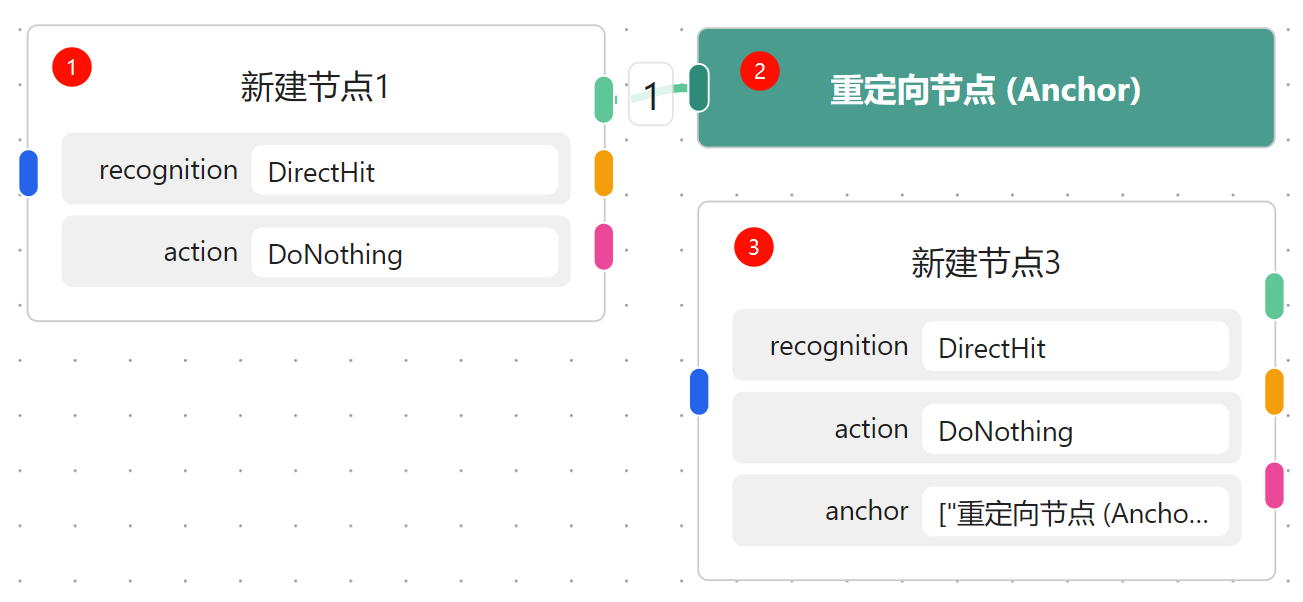Click the pink handle on 新建节点3
1303x602 pixels.
point(1274,485)
